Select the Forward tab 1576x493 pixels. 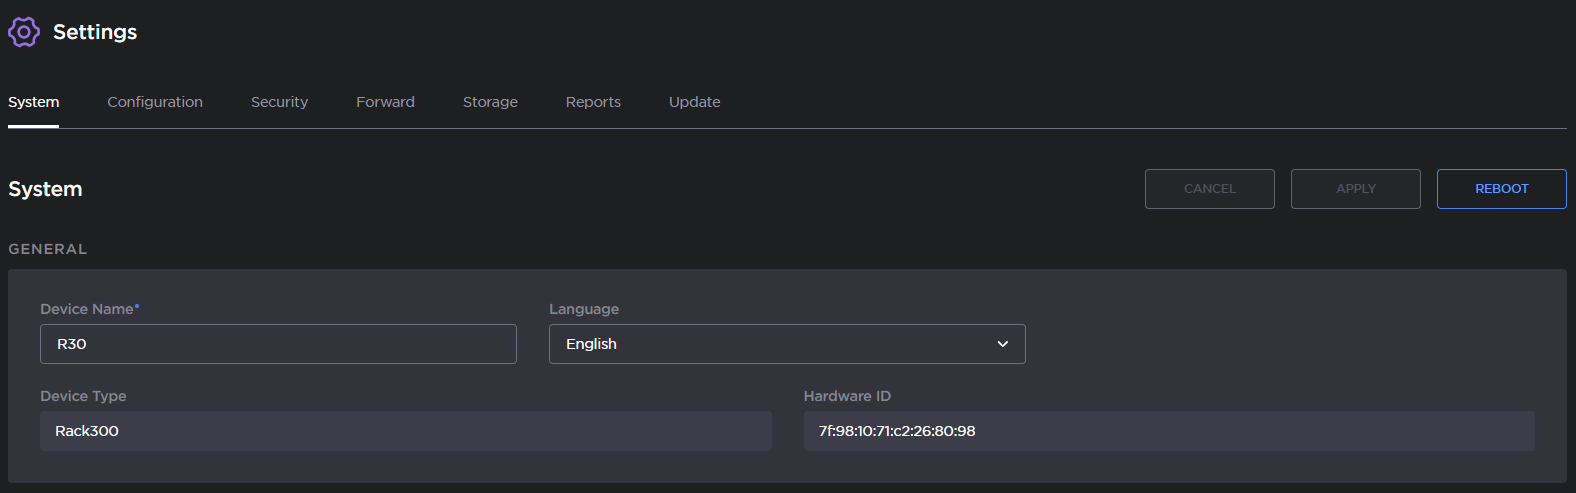point(385,102)
